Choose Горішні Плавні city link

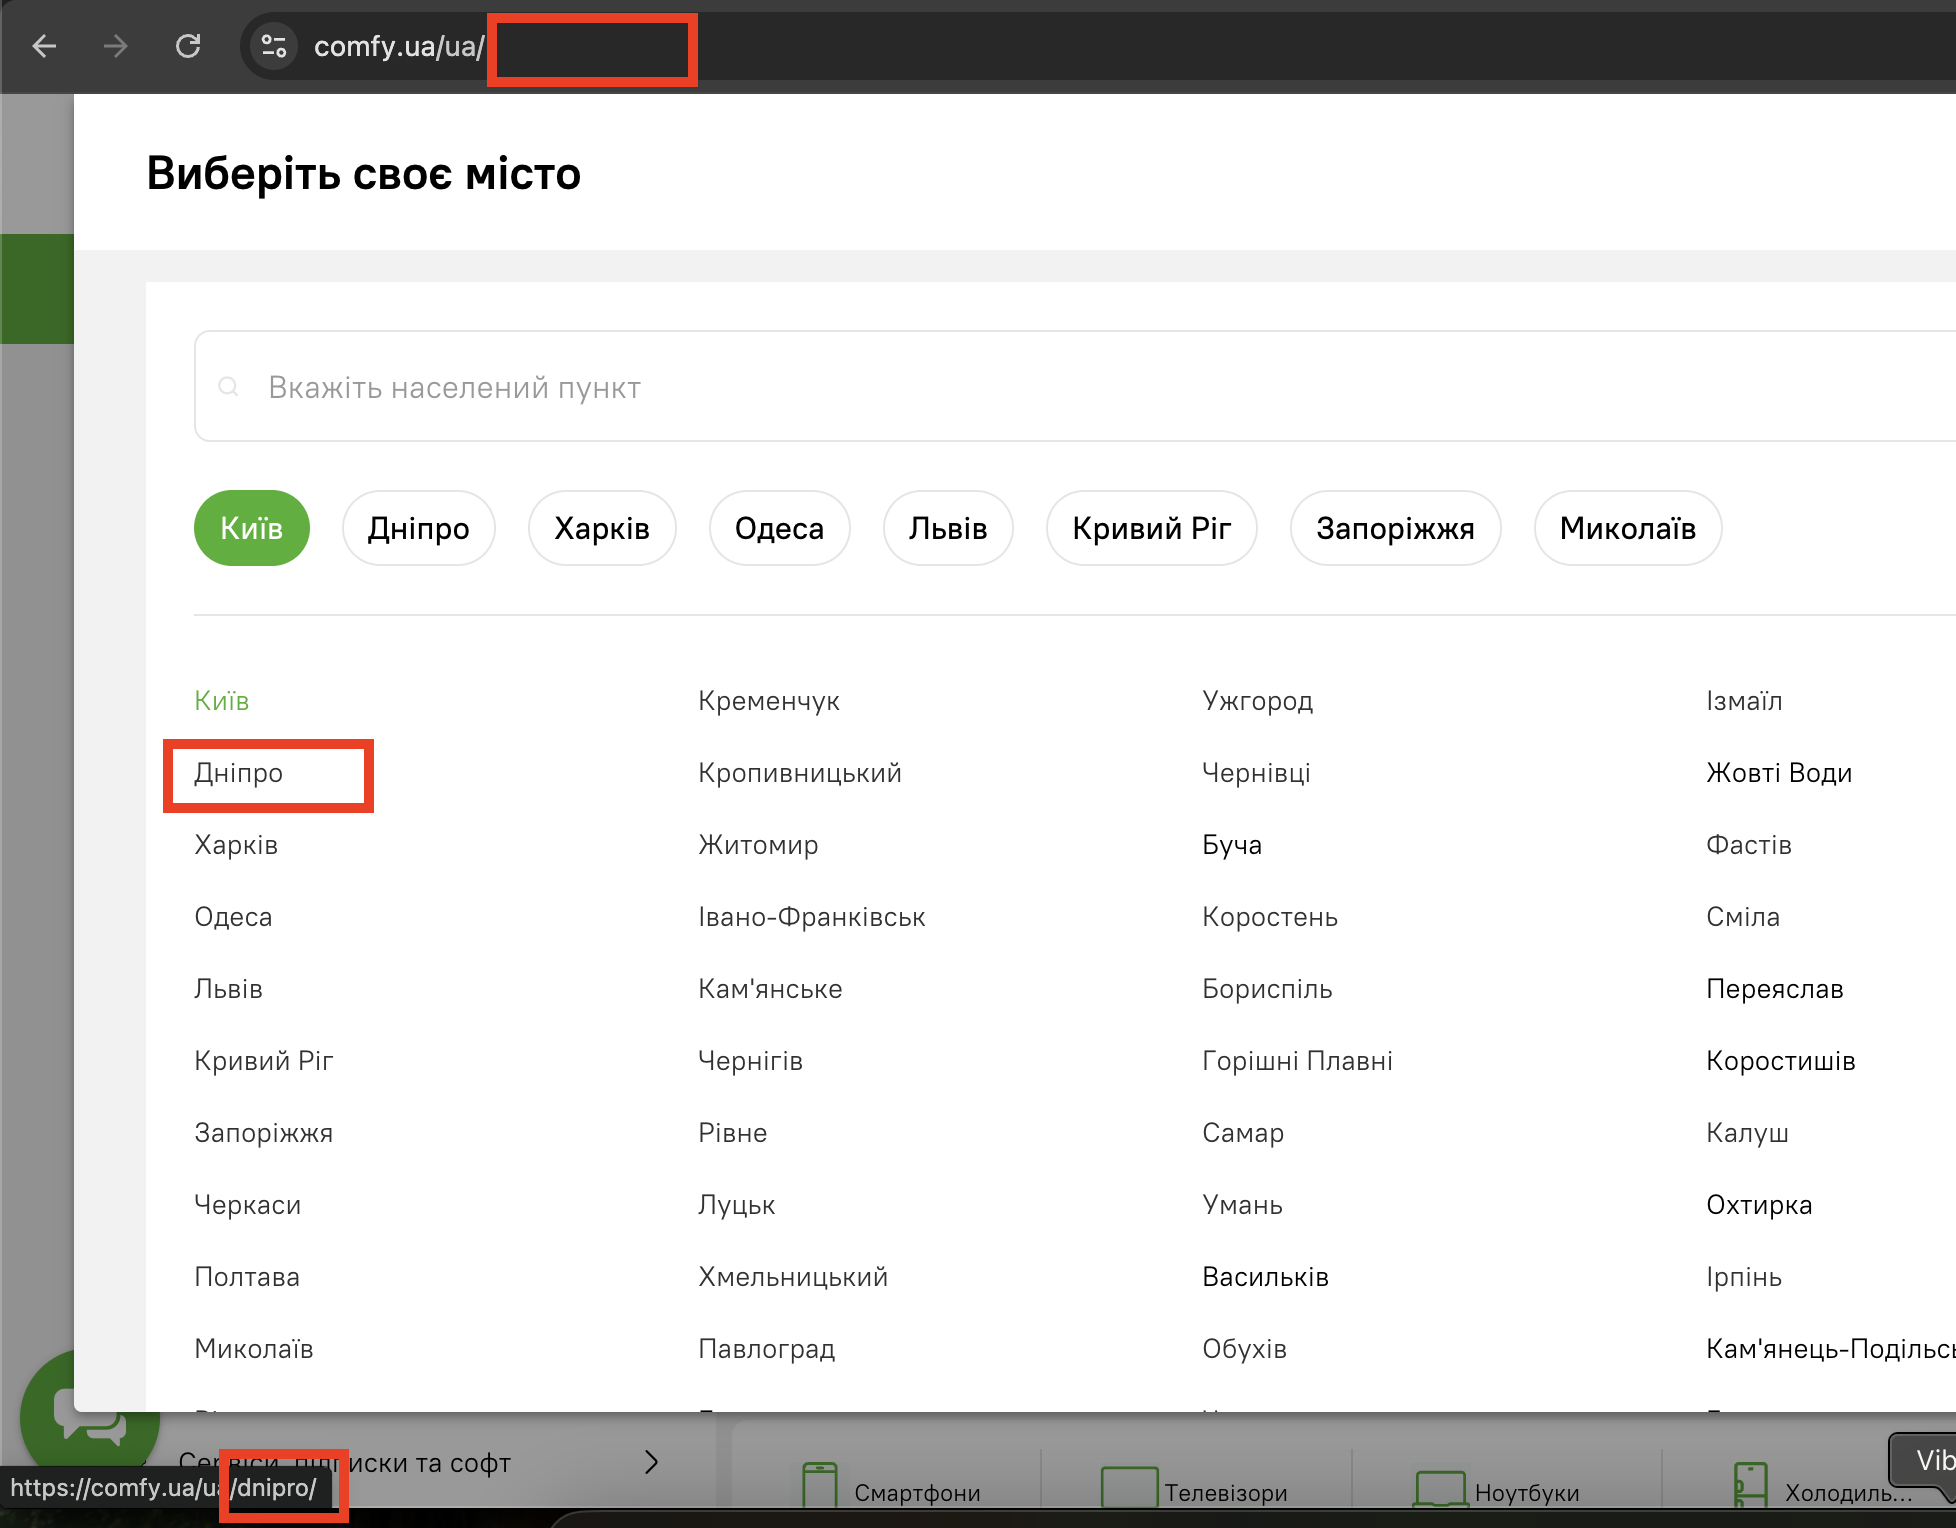(x=1298, y=1061)
